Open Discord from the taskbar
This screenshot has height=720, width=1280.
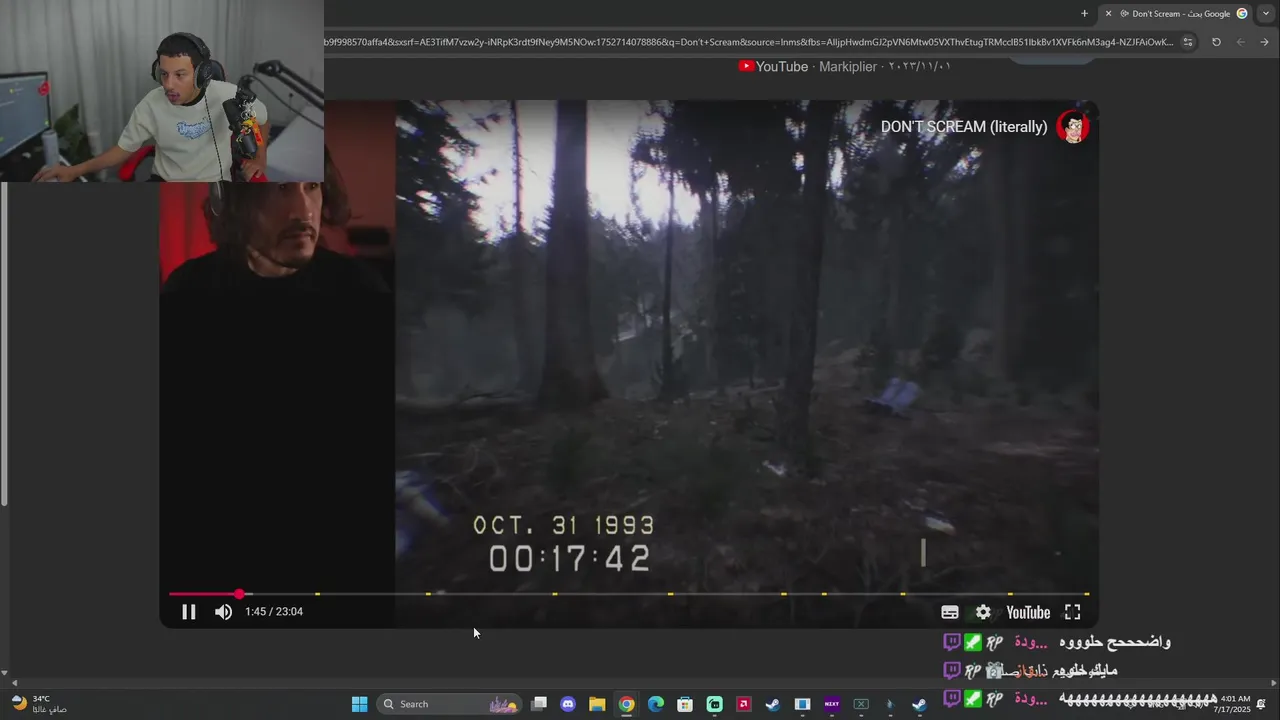click(x=568, y=704)
